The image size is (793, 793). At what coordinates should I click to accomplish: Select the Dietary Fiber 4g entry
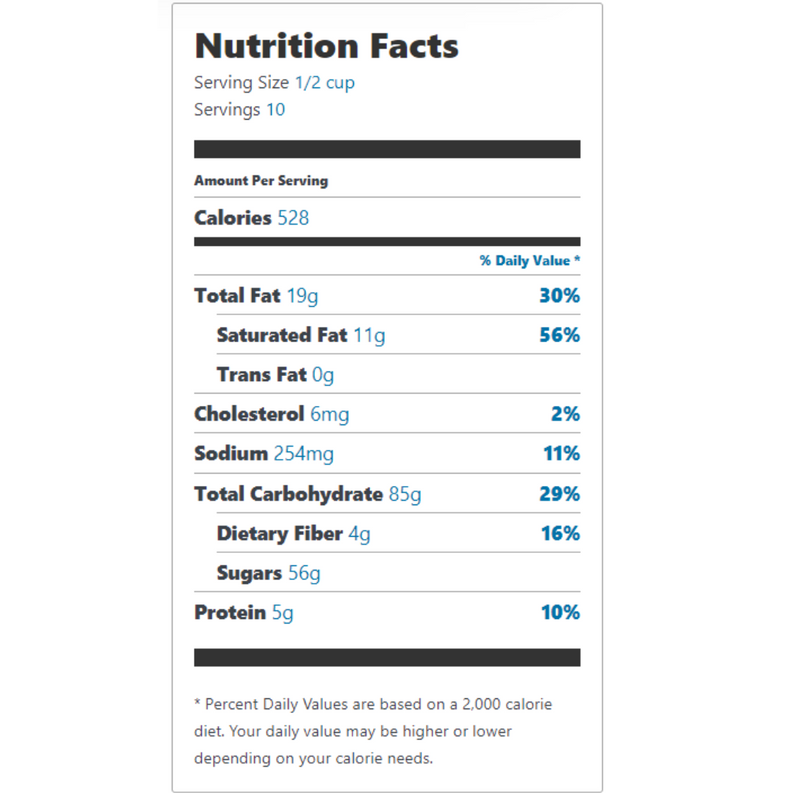[293, 534]
